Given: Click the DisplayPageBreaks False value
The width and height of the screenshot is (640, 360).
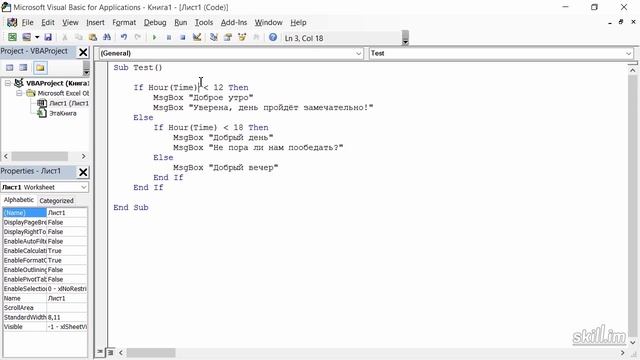Looking at the screenshot, I should click(x=67, y=222).
